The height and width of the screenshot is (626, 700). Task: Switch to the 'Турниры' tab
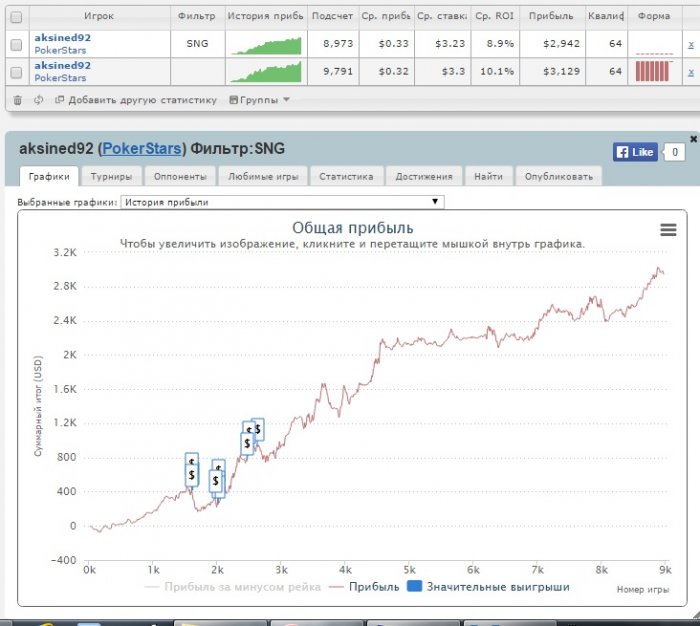click(x=111, y=176)
